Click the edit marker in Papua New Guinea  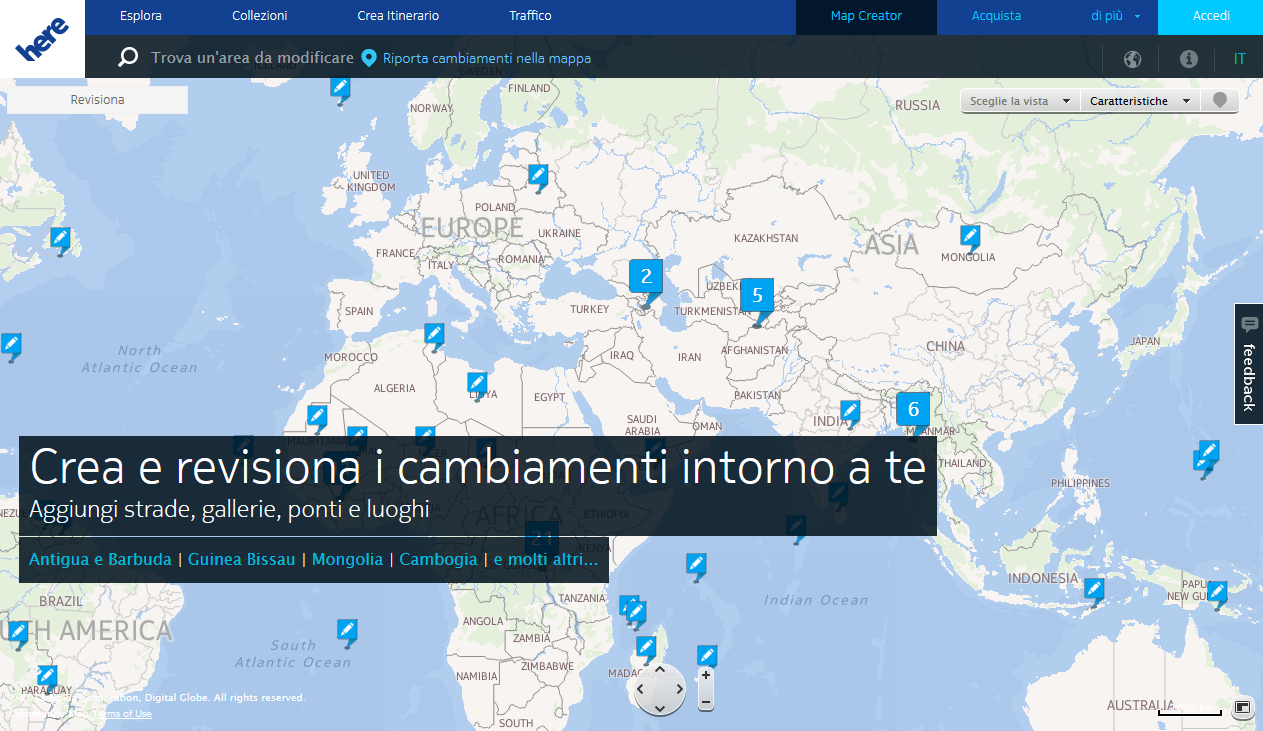coord(1217,593)
